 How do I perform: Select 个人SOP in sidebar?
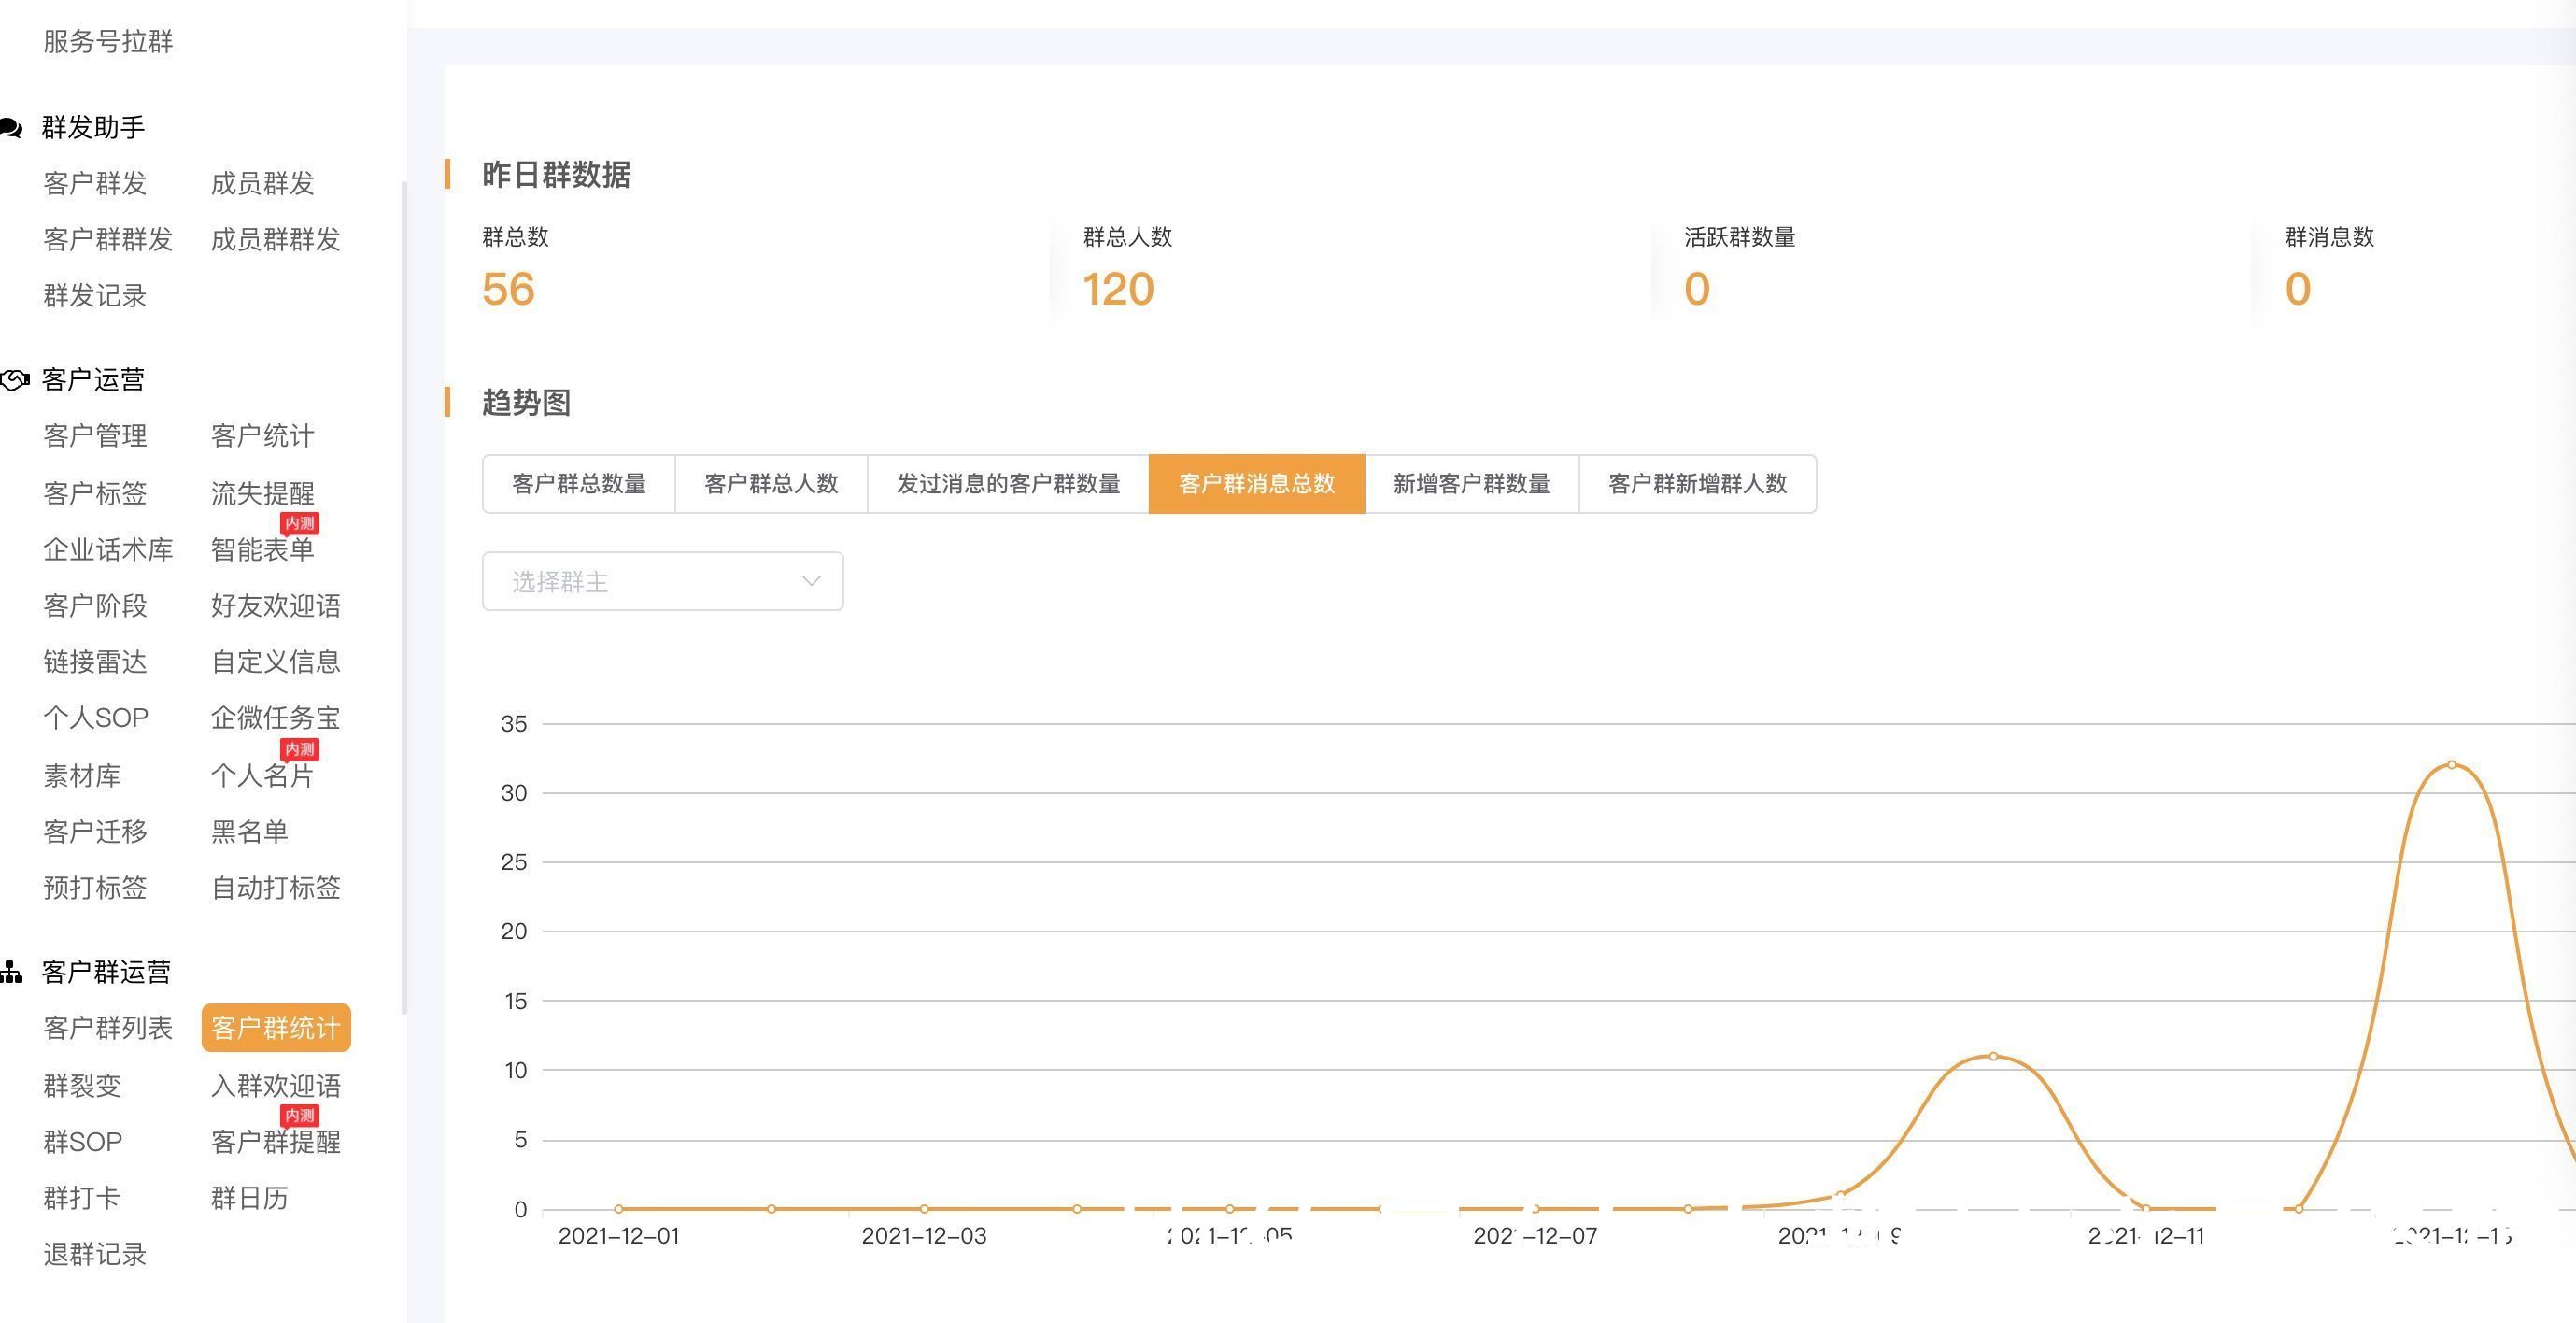pyautogui.click(x=96, y=717)
